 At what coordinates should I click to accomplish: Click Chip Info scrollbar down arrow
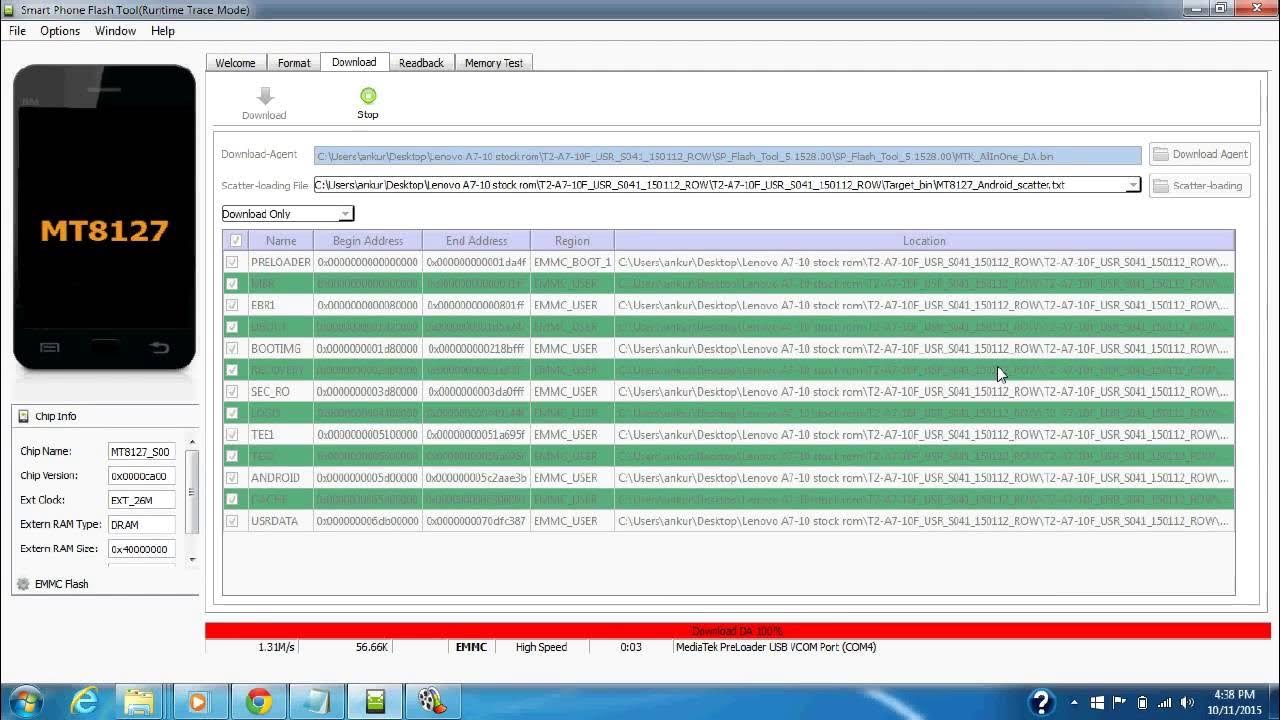click(193, 560)
